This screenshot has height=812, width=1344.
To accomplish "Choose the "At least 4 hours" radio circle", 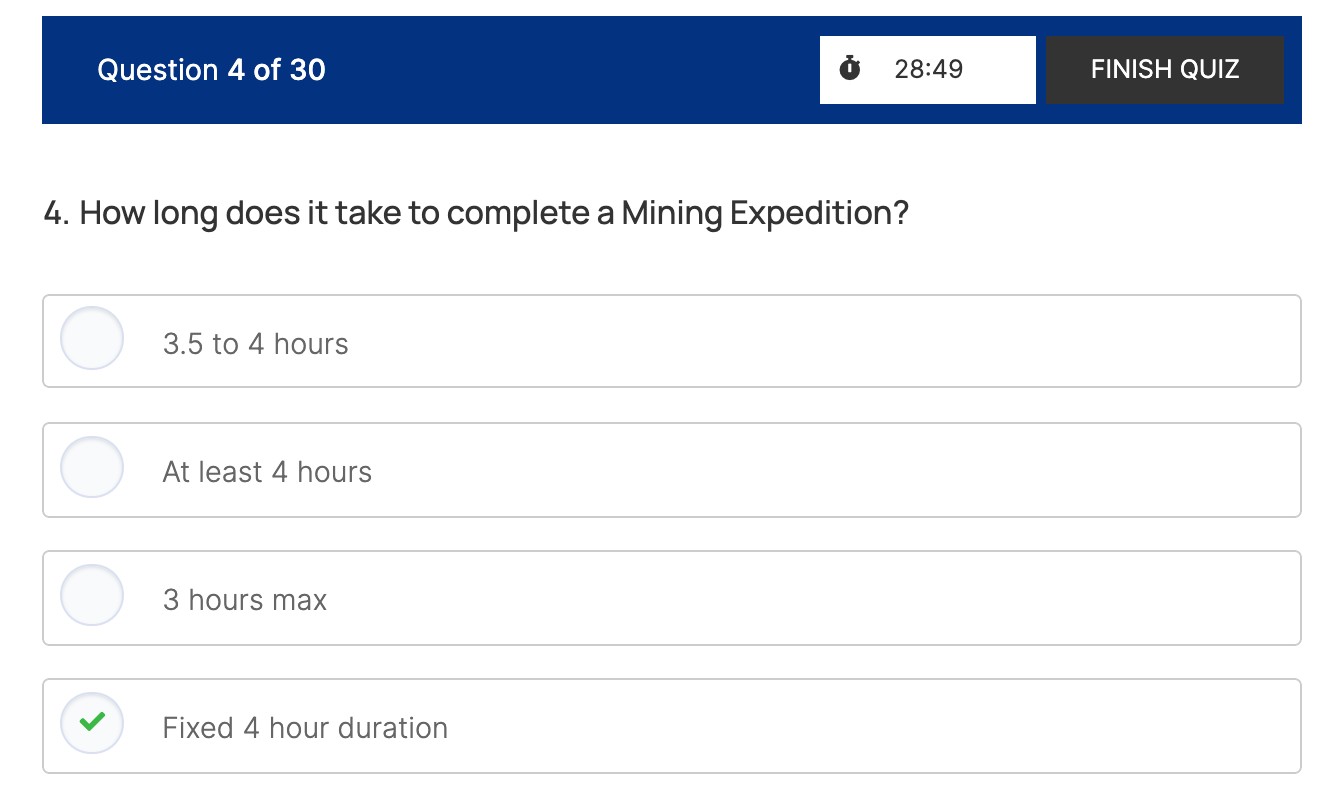I will tap(92, 466).
